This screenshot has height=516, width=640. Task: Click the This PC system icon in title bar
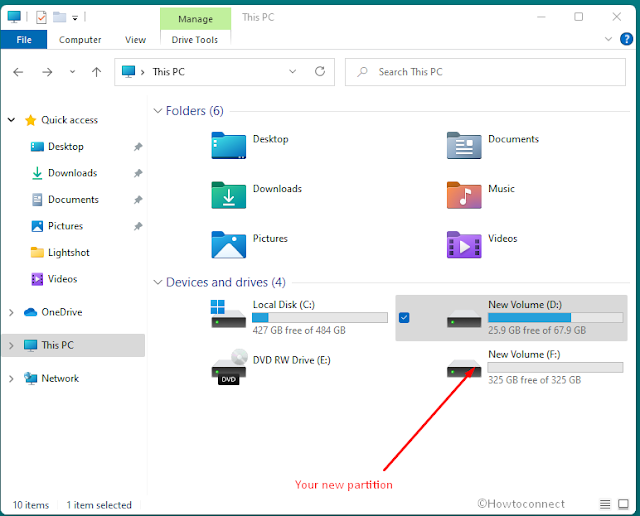[x=14, y=17]
